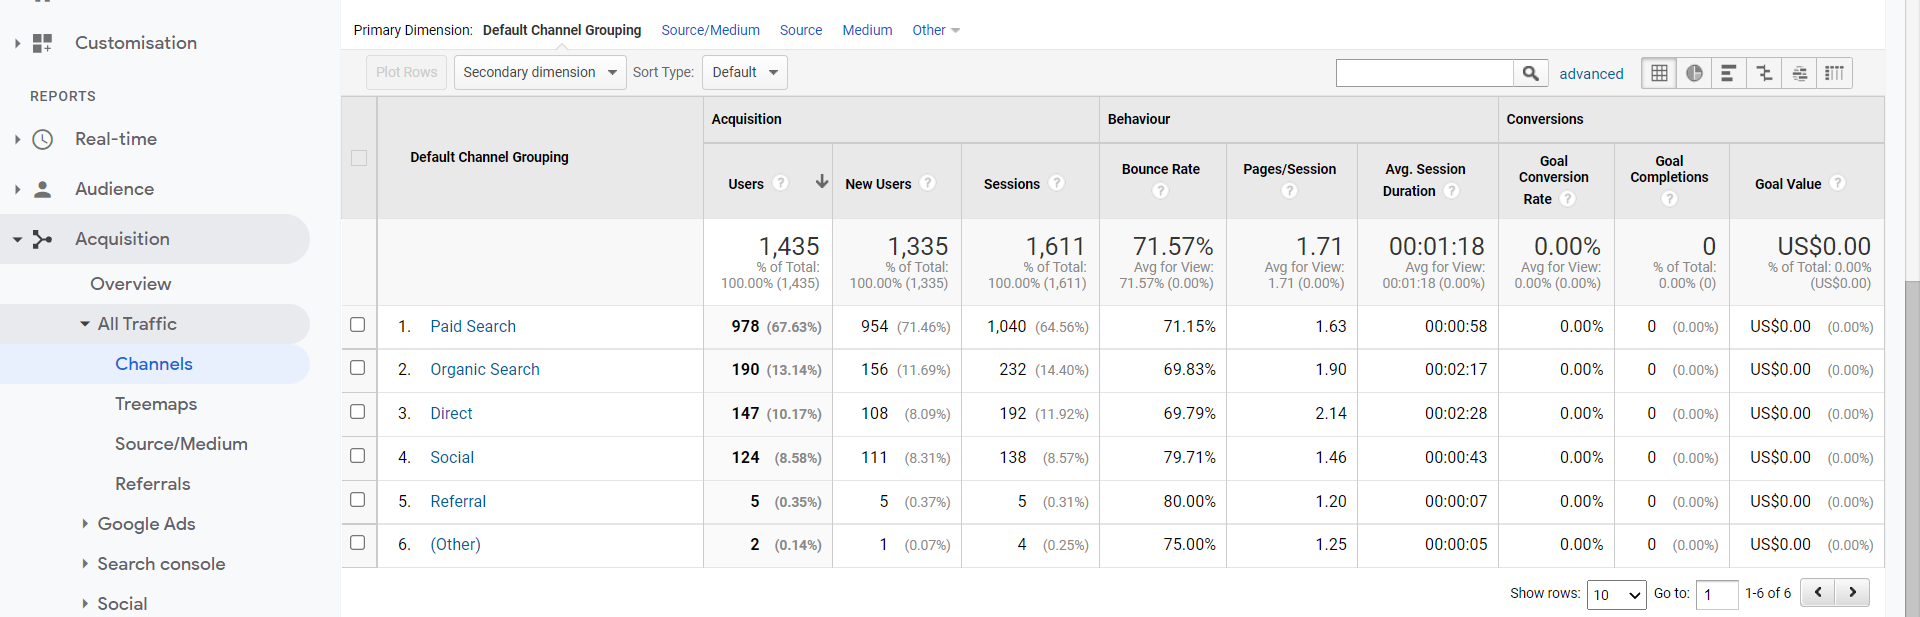Open the Real-time clock icon
The width and height of the screenshot is (1920, 617).
[42, 139]
